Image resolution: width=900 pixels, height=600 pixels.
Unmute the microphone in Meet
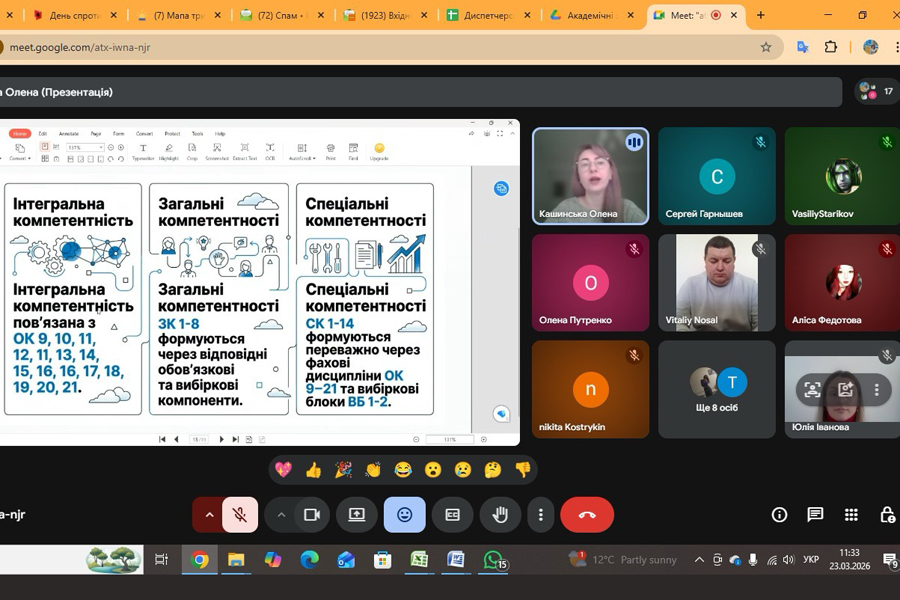[x=240, y=515]
